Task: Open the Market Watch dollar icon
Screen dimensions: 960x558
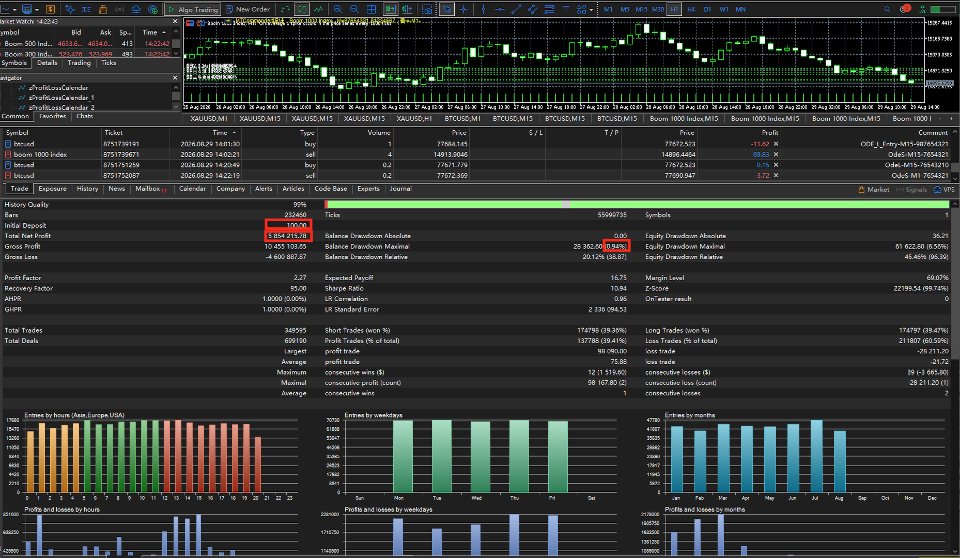Action: (x=50, y=9)
